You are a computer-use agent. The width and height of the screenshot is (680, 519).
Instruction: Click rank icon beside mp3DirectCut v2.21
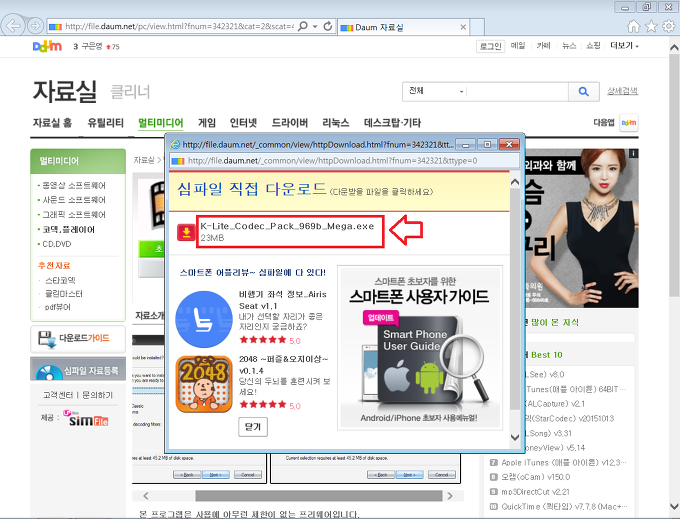494,492
